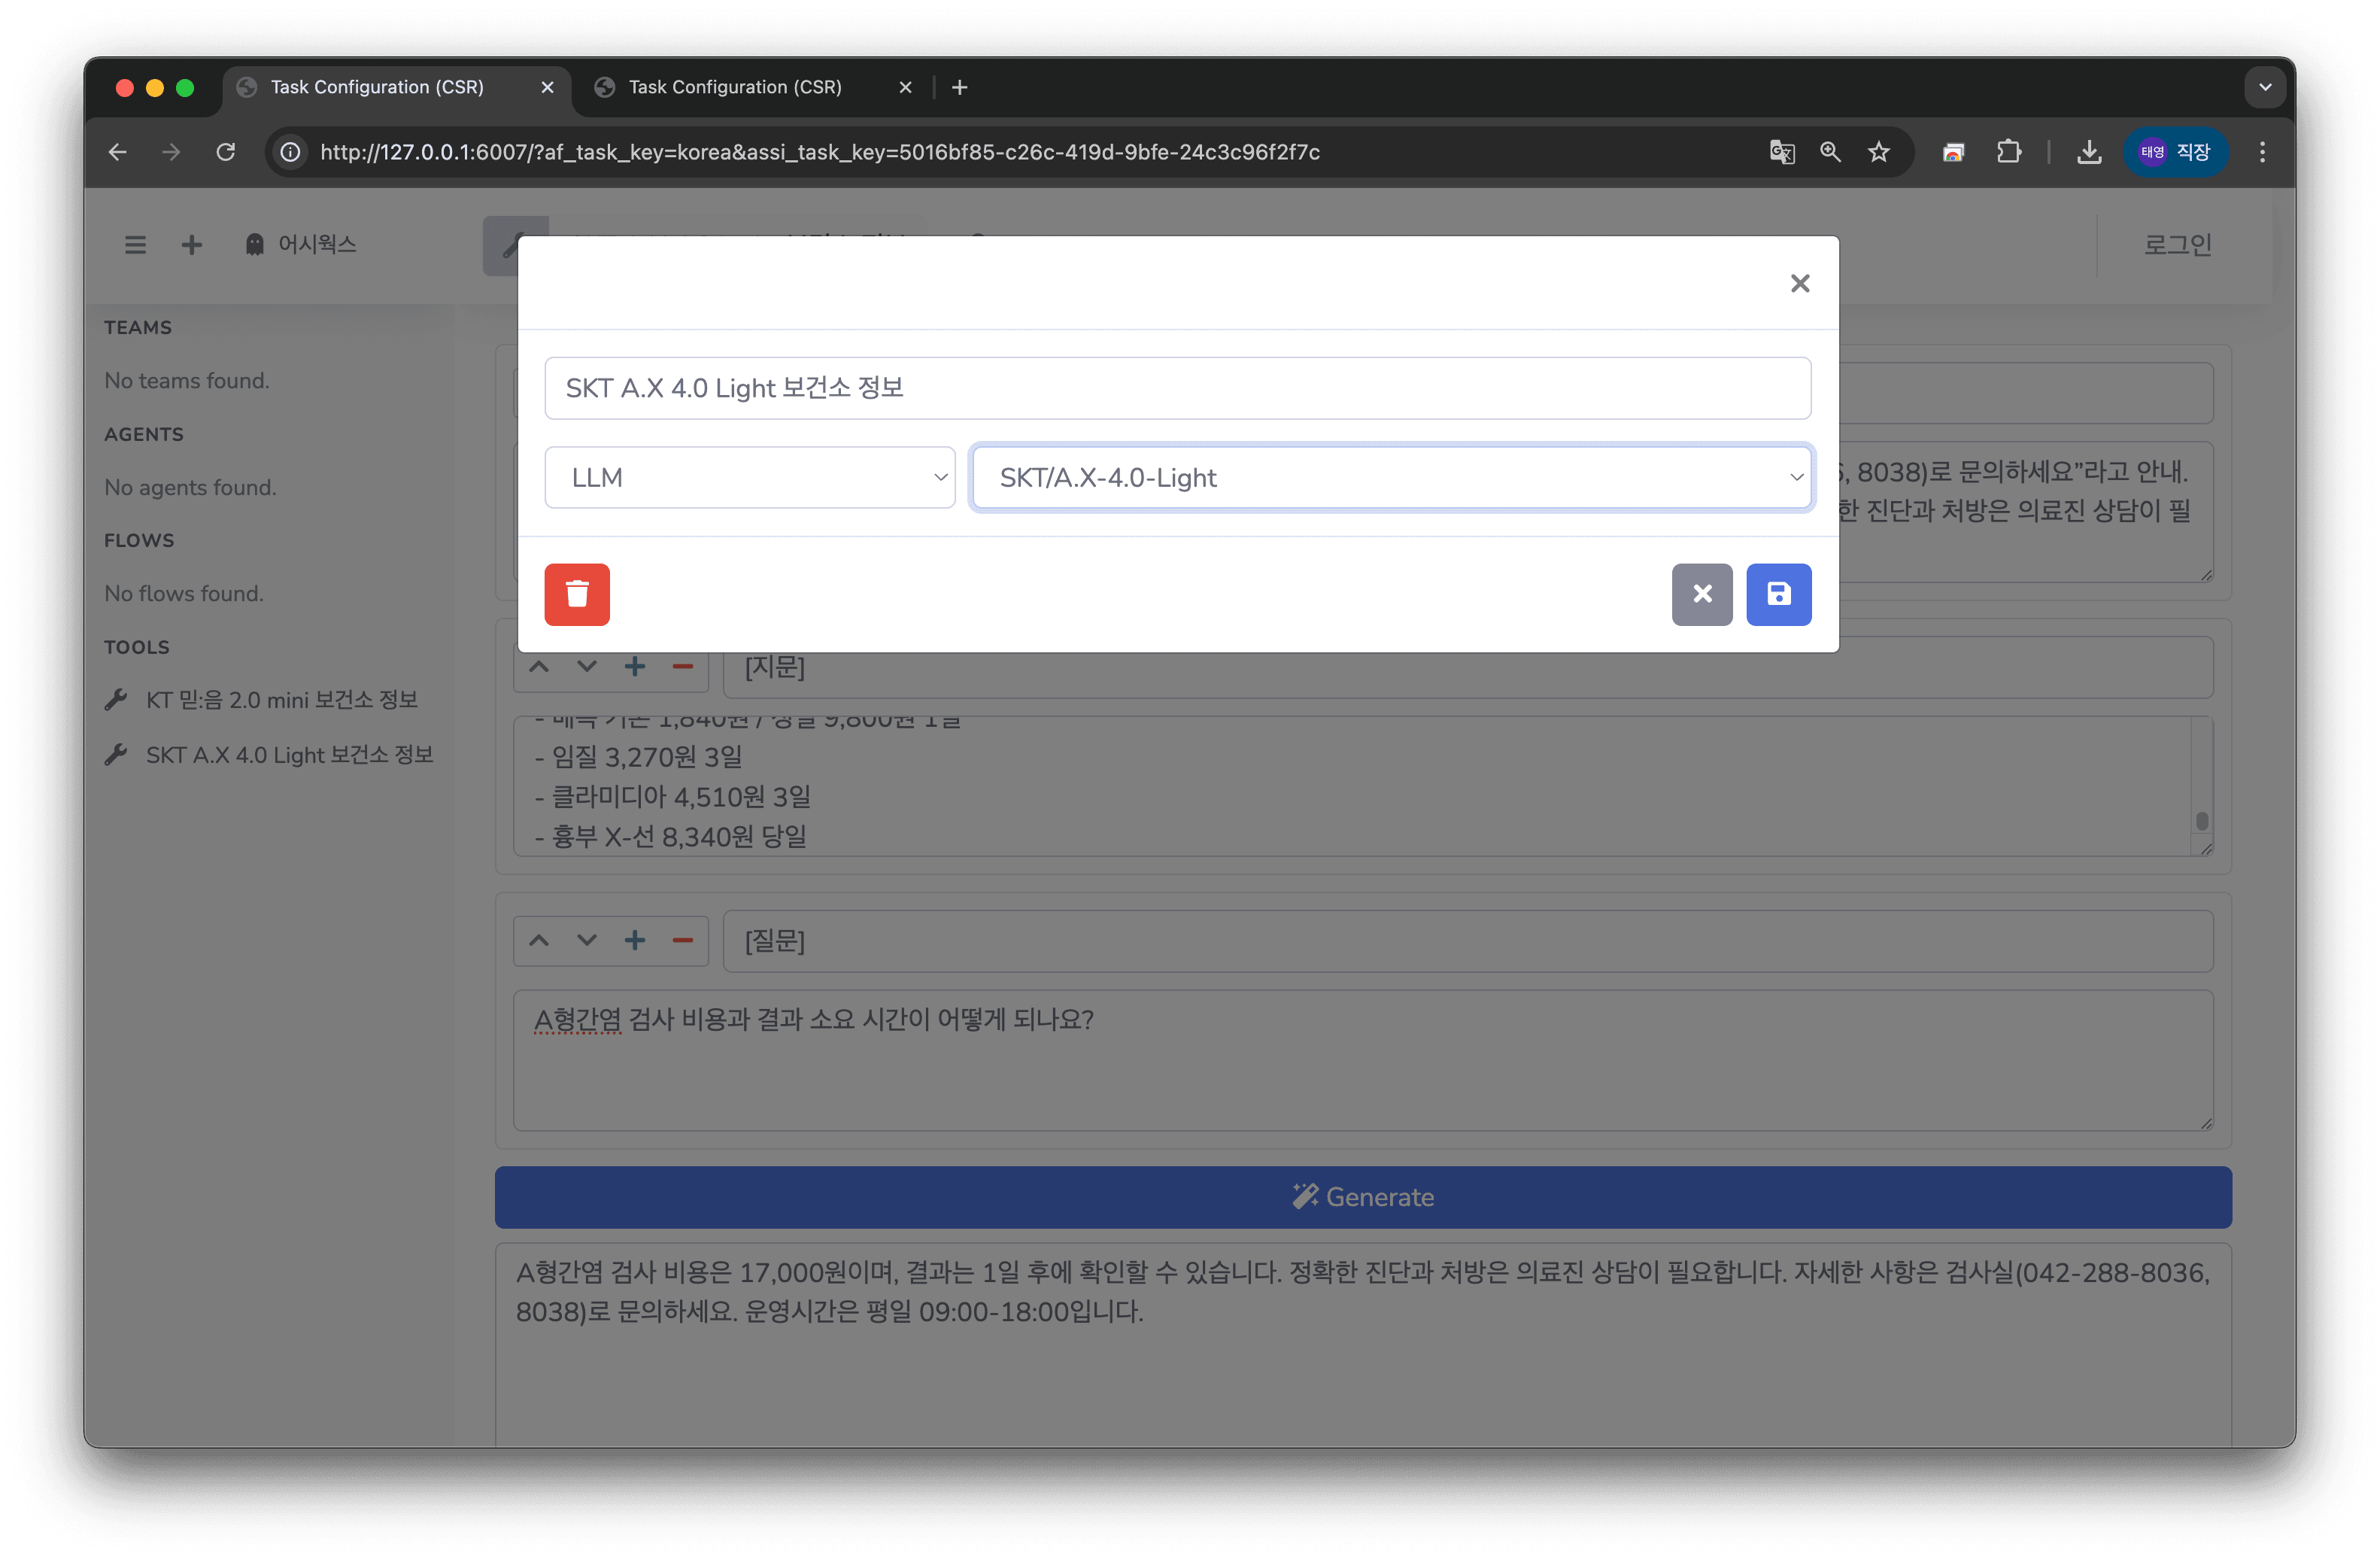Toggle the hamburger sidebar menu icon
This screenshot has width=2380, height=1559.
[135, 244]
